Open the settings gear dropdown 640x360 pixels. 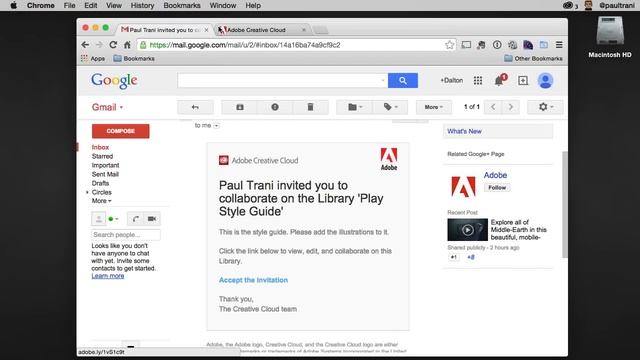(x=545, y=107)
